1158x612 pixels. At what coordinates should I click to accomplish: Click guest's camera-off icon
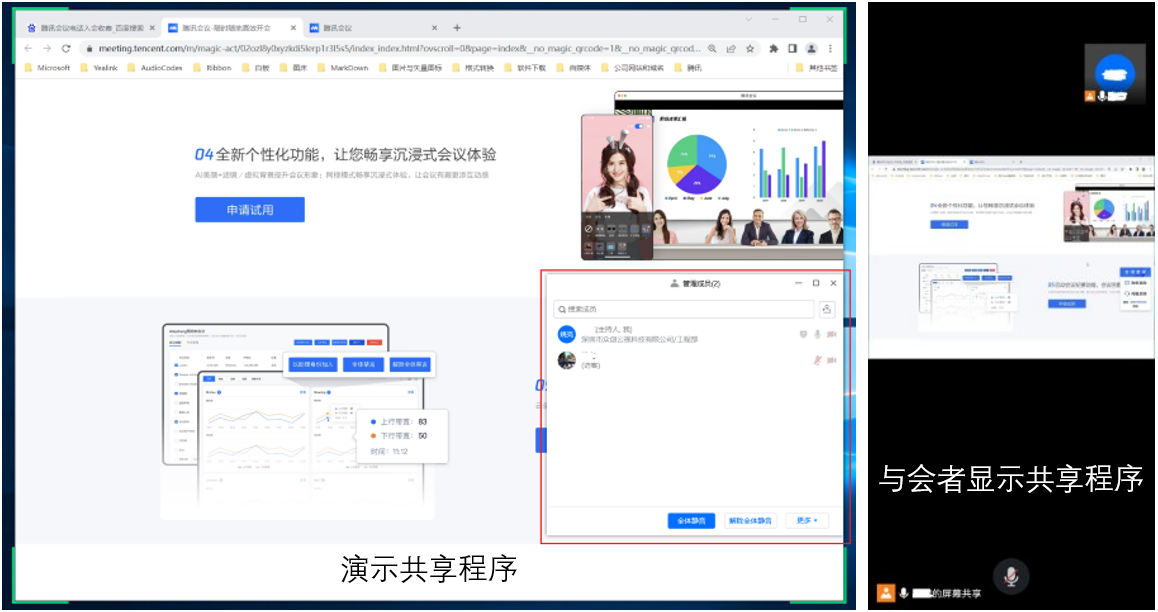(x=832, y=360)
